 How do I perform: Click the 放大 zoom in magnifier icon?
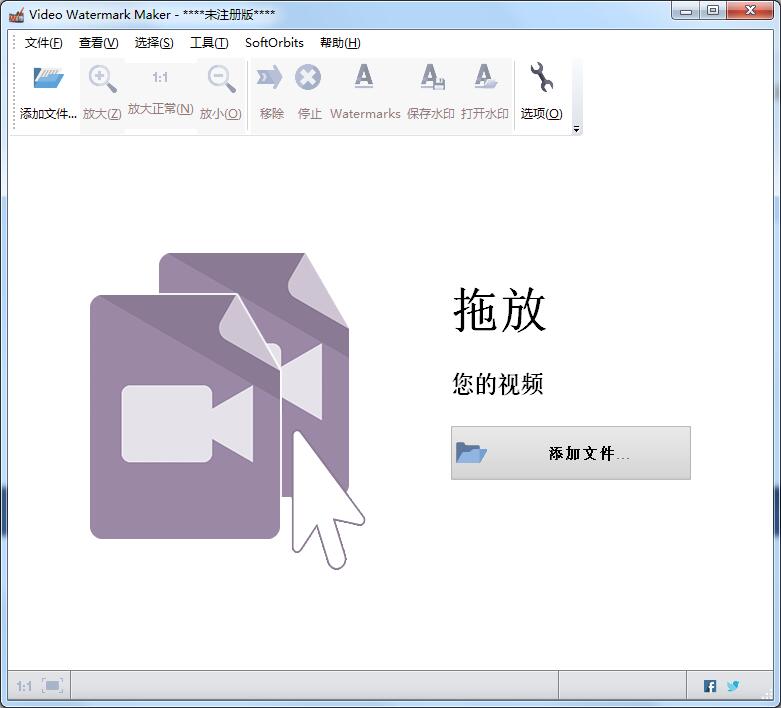point(102,79)
